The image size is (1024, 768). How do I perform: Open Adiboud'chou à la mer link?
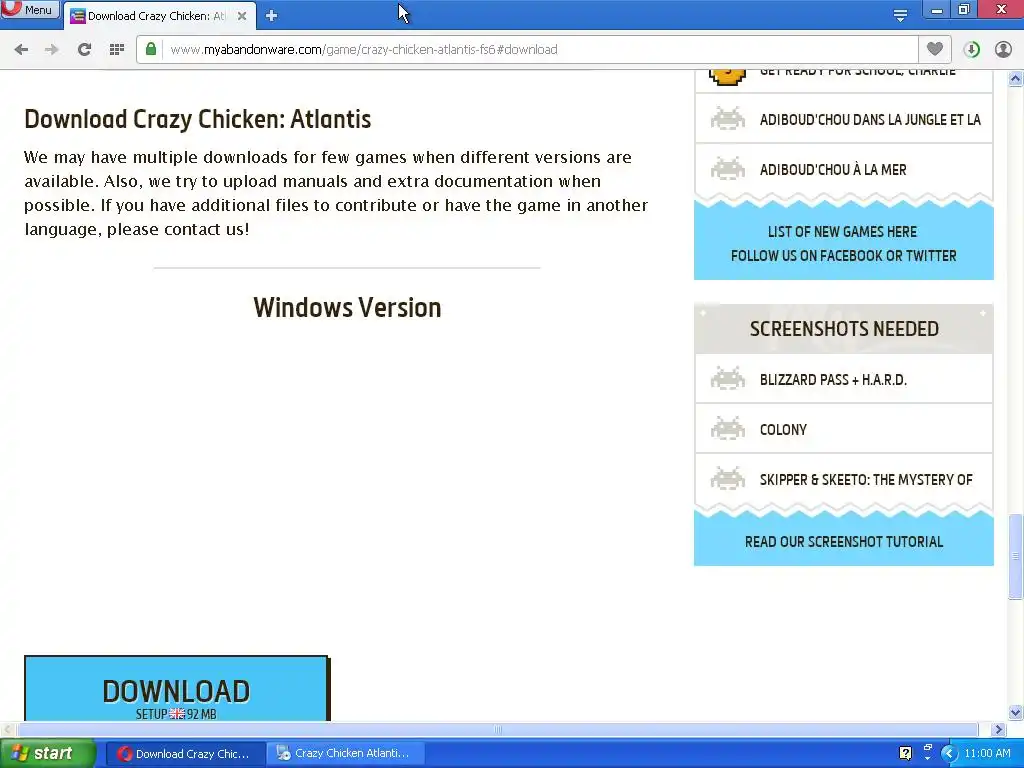833,170
